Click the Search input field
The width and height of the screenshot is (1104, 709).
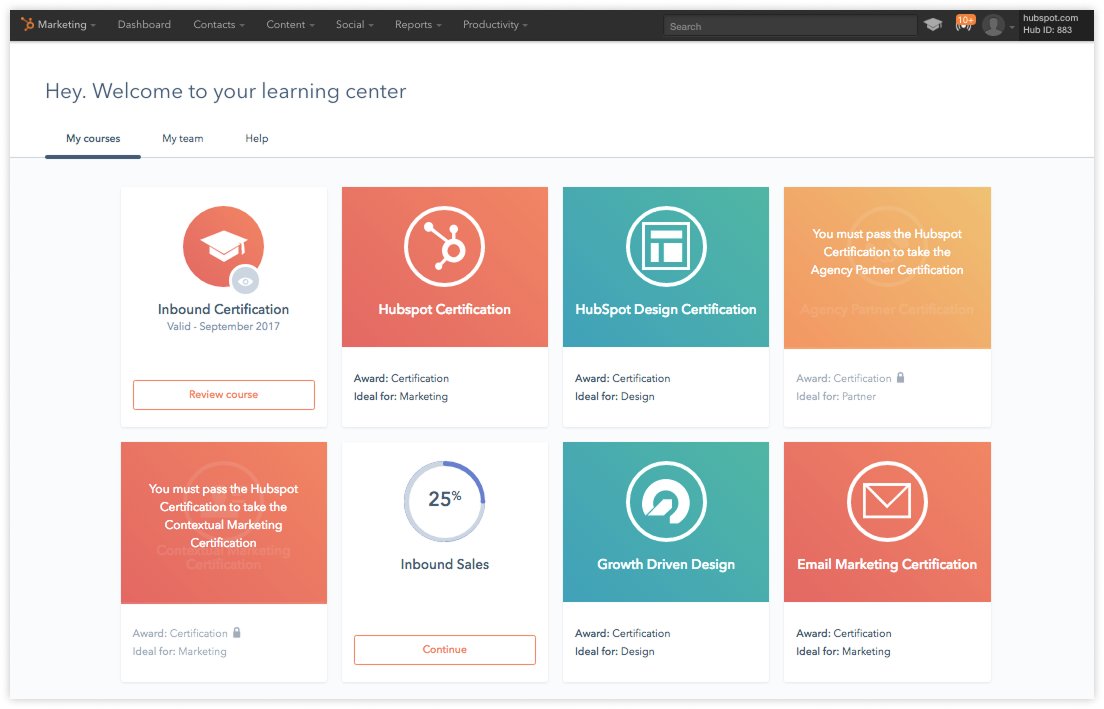coord(790,26)
